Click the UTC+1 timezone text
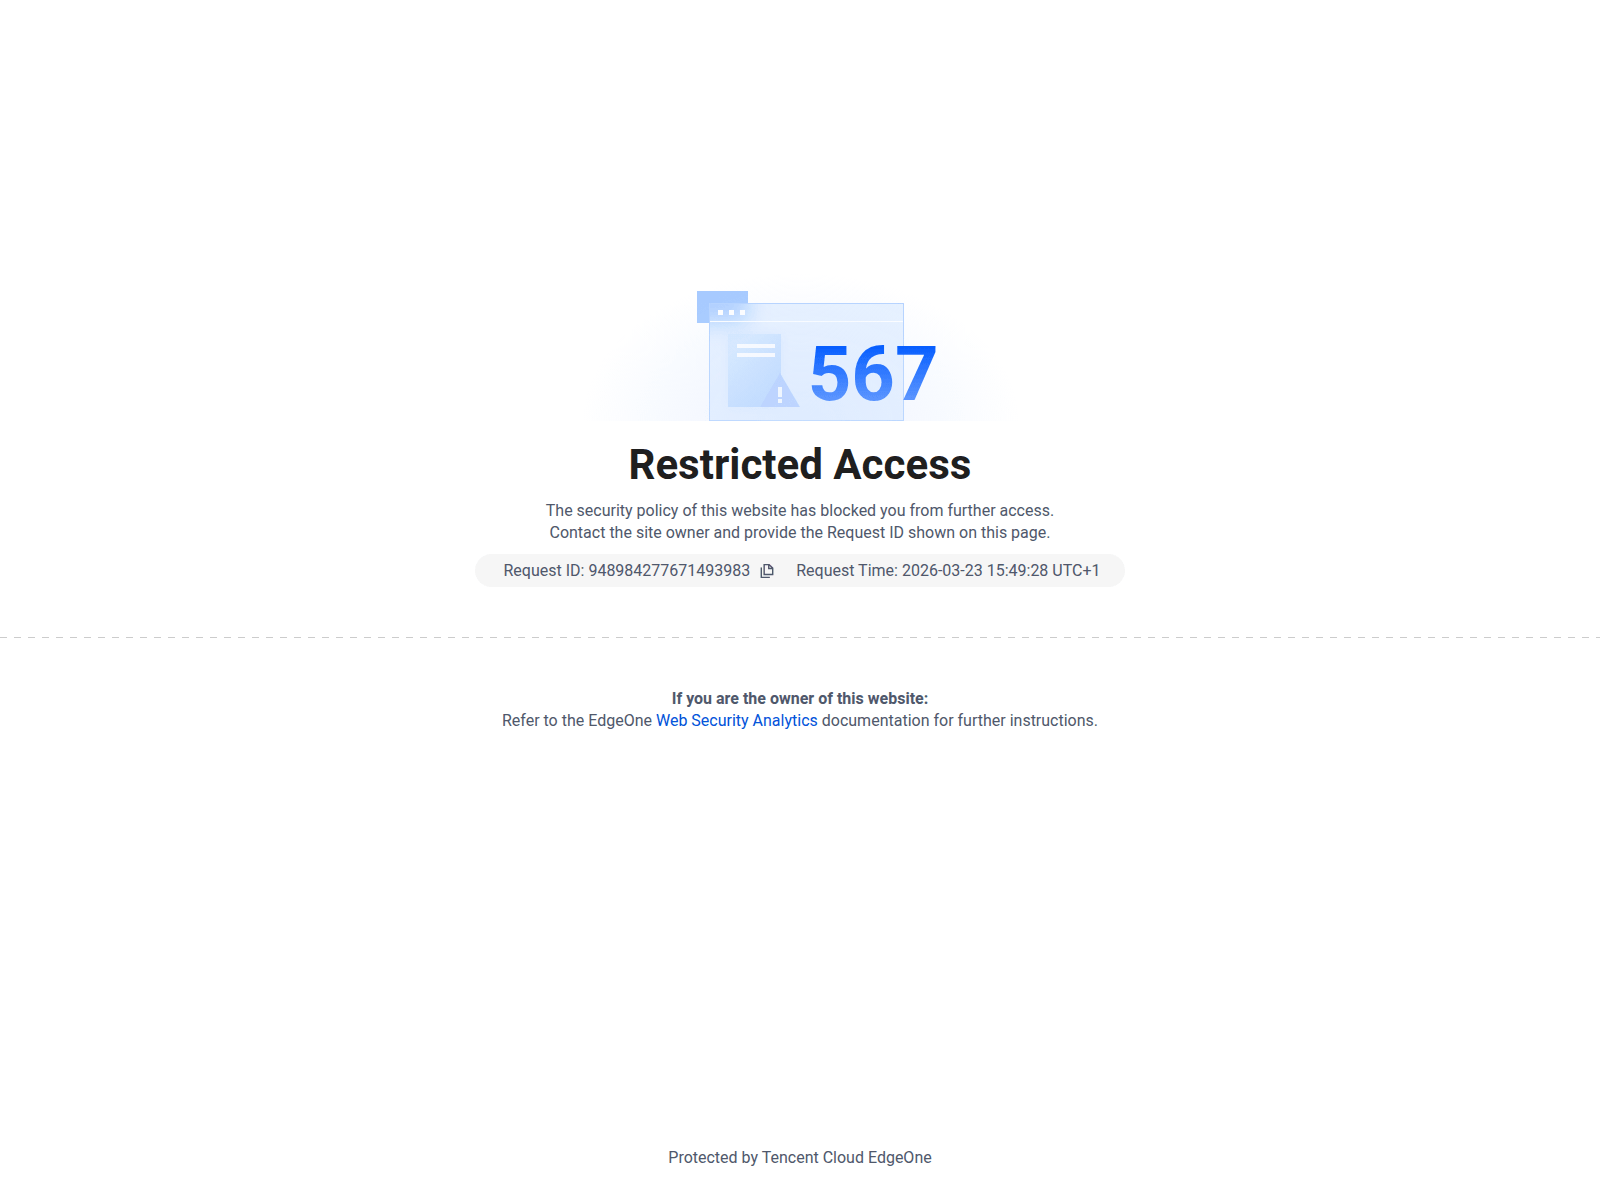 point(1076,570)
